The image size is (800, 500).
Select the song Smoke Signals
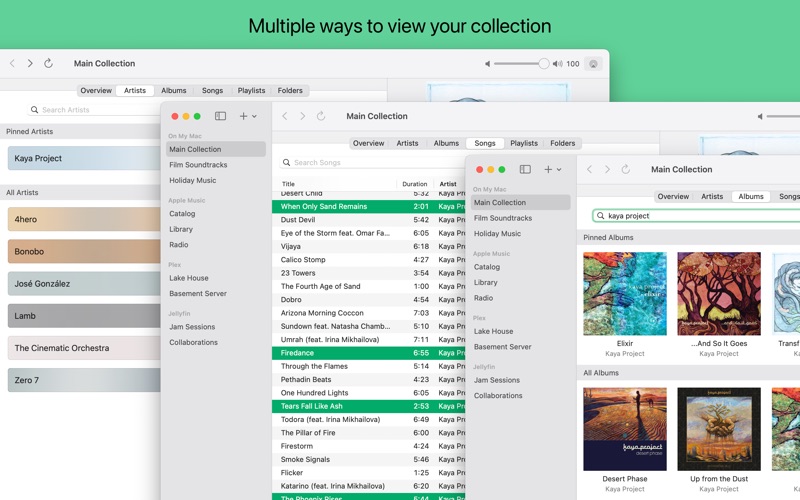(x=369, y=459)
